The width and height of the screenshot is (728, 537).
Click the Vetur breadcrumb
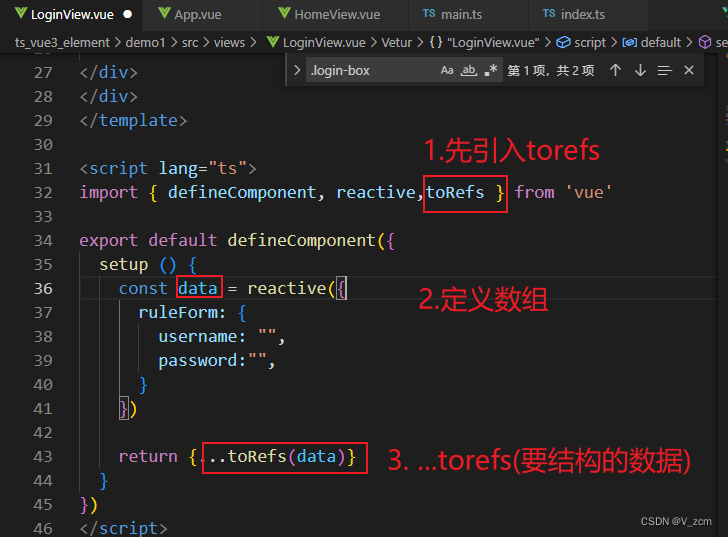click(x=396, y=43)
